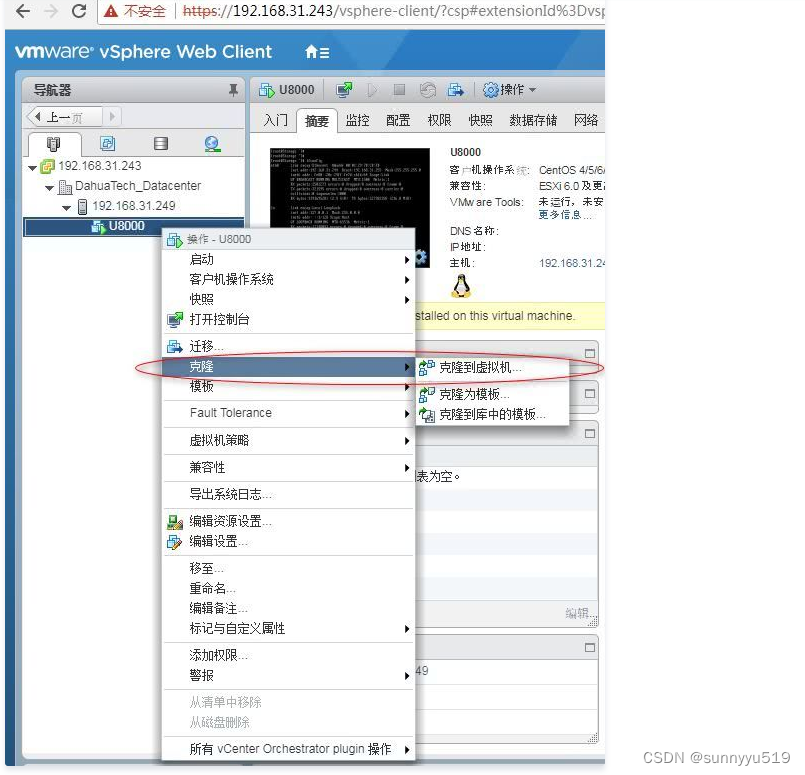Expand the 启动 power submenu

[288, 260]
